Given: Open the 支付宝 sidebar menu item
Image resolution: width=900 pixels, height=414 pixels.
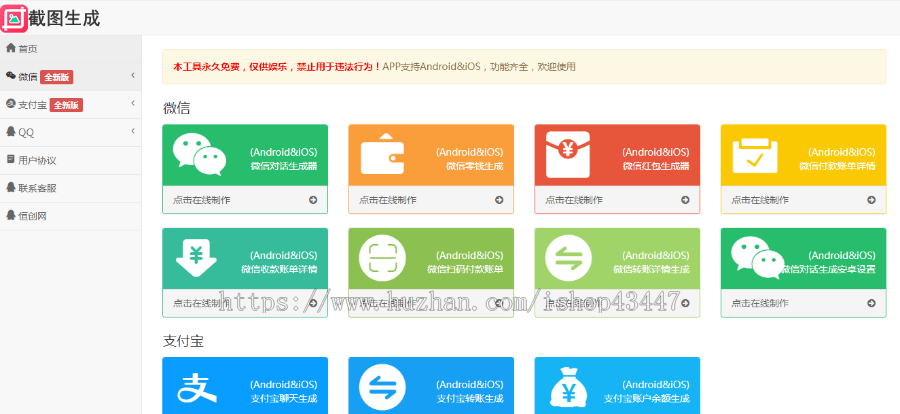Looking at the screenshot, I should click(71, 105).
